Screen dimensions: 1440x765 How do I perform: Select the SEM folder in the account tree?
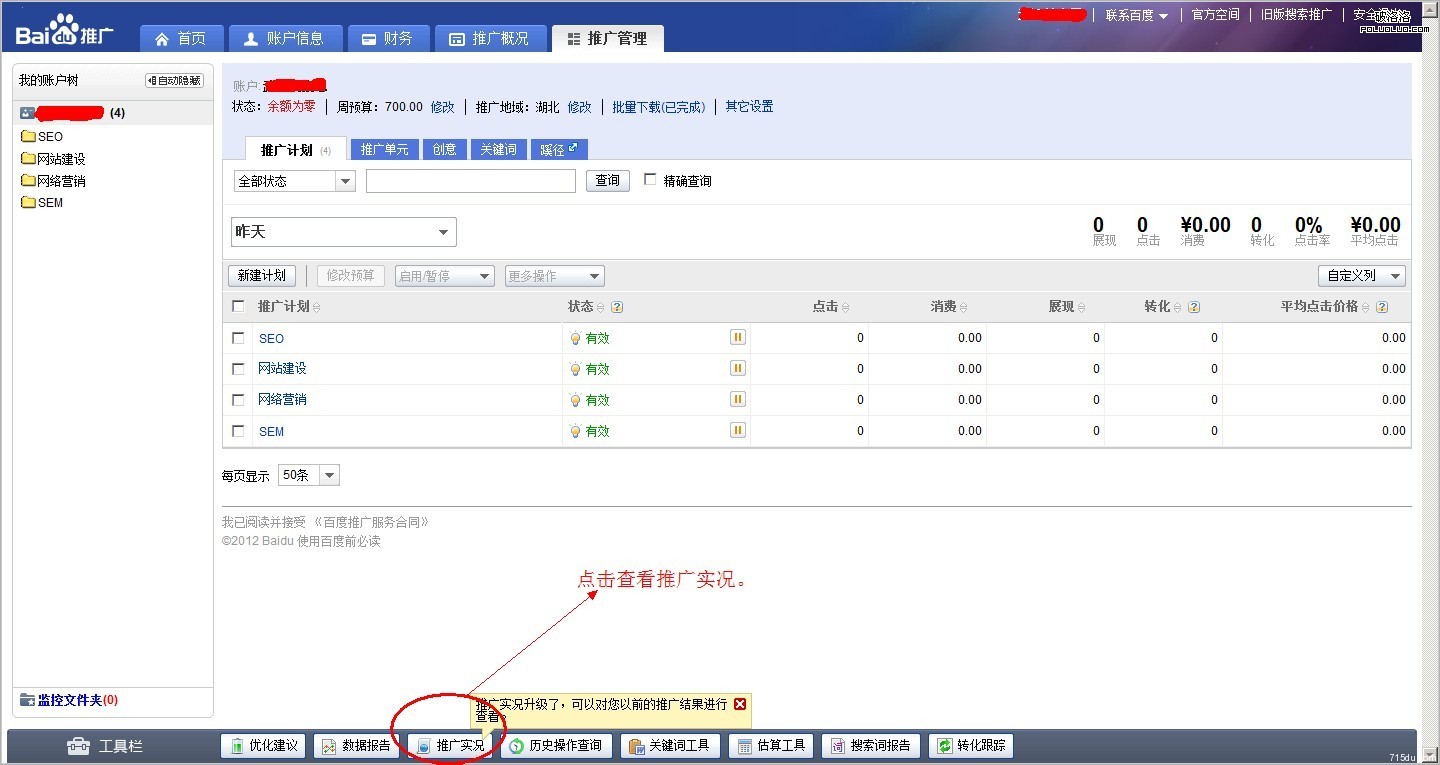coord(42,202)
